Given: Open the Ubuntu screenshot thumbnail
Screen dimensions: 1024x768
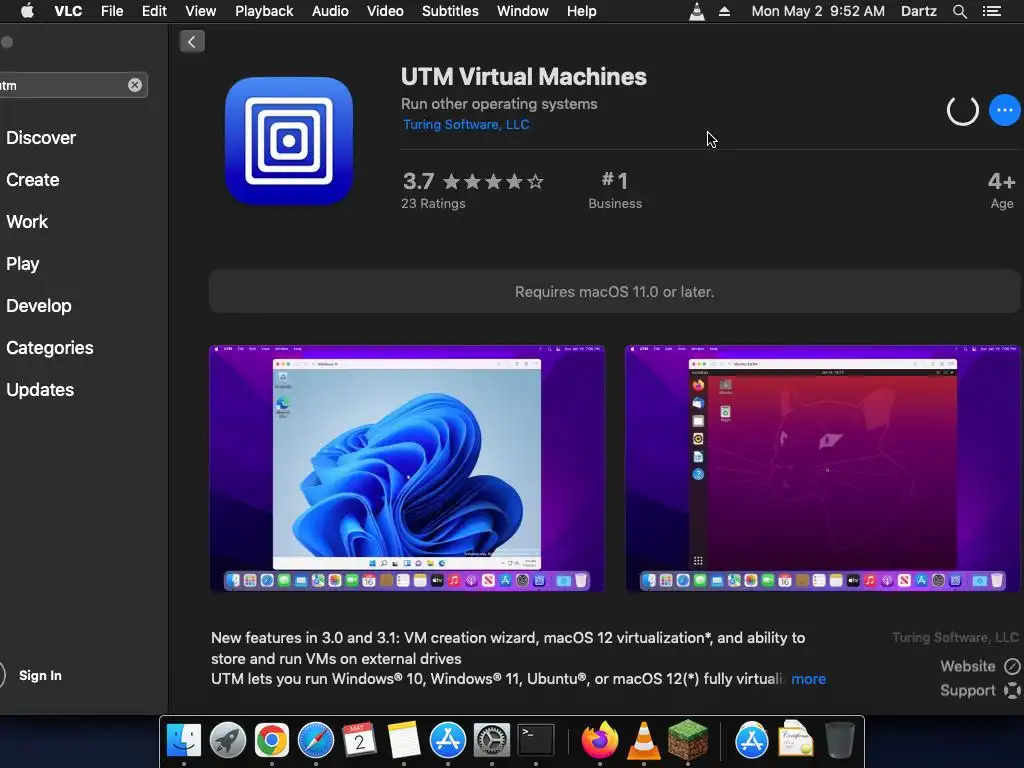Looking at the screenshot, I should pos(824,468).
